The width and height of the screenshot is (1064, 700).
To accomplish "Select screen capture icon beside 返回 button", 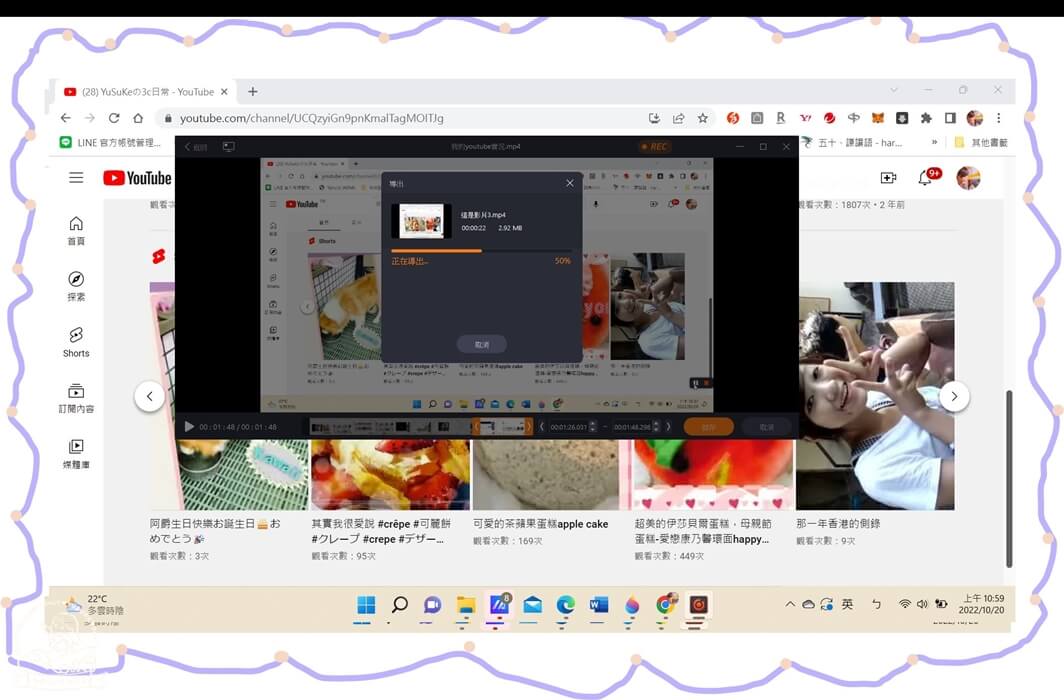I will [x=229, y=145].
